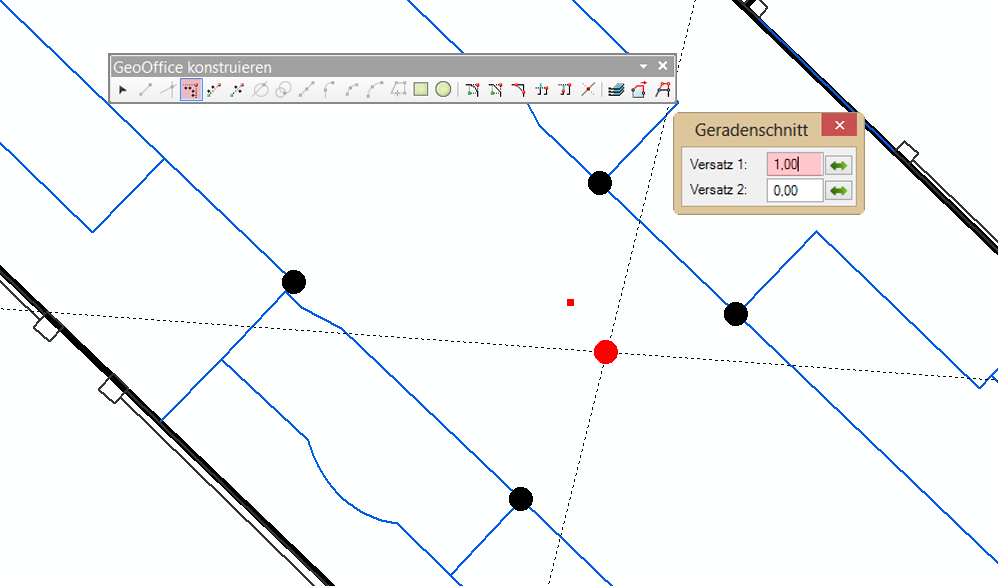Flip direction of Versatz 1 offset

(x=838, y=164)
